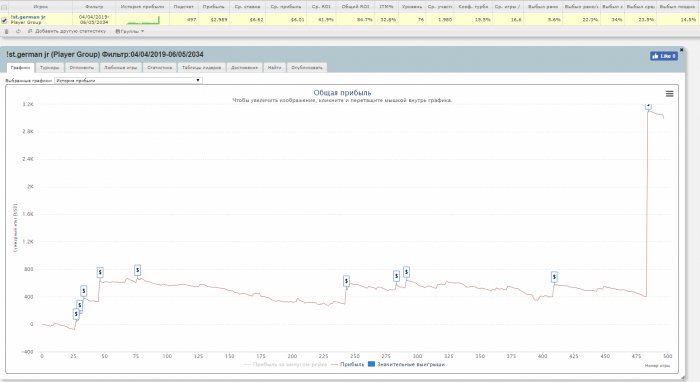Open the Найти tab
Image resolution: width=700 pixels, height=382 pixels.
point(275,67)
